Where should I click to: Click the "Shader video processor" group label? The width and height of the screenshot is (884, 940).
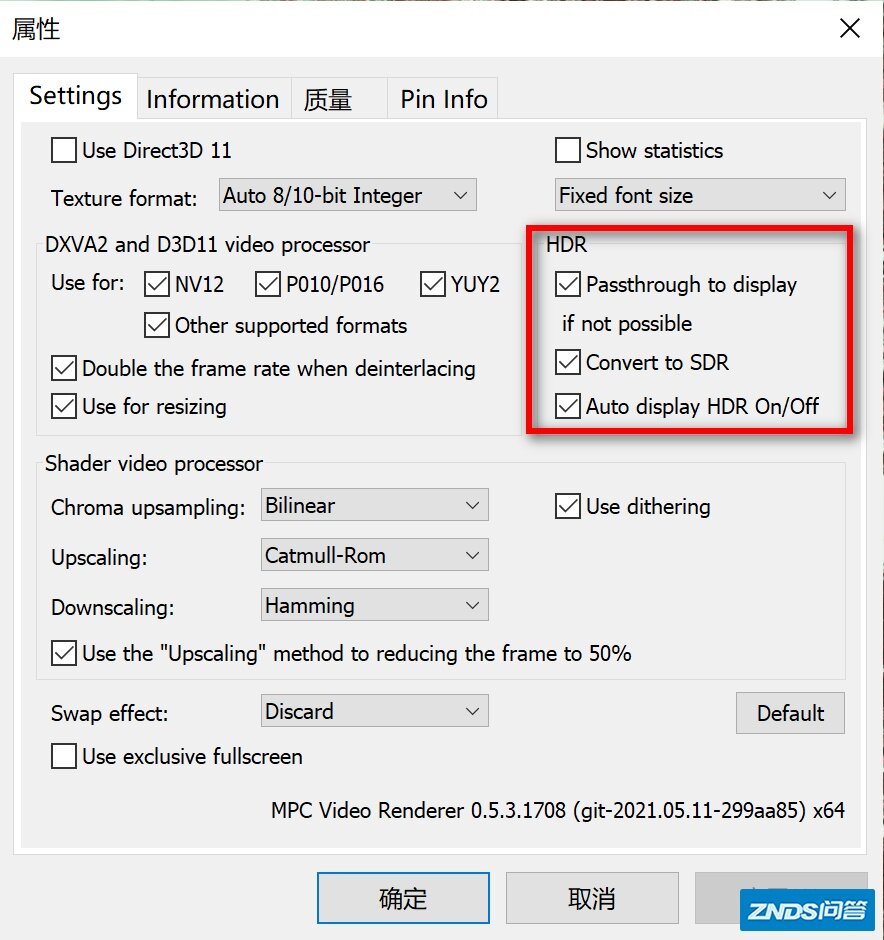(153, 463)
